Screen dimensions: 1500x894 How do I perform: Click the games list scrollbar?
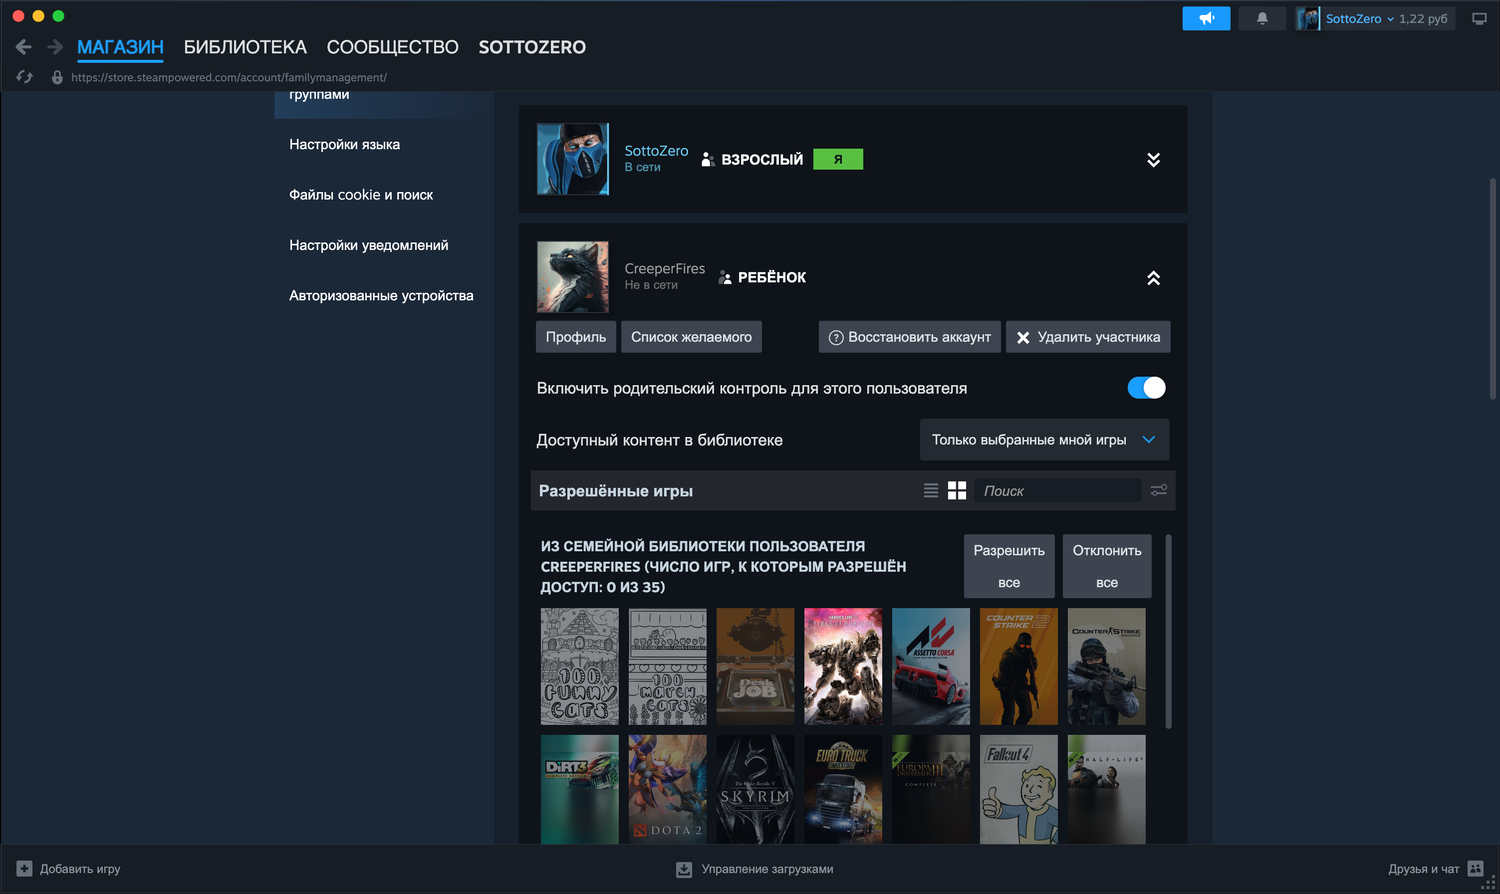pos(1168,630)
